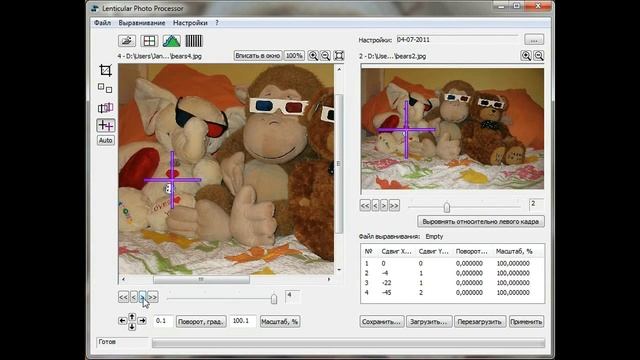Shift image up with up arrow
The width and height of the screenshot is (640, 360).
[132, 316]
